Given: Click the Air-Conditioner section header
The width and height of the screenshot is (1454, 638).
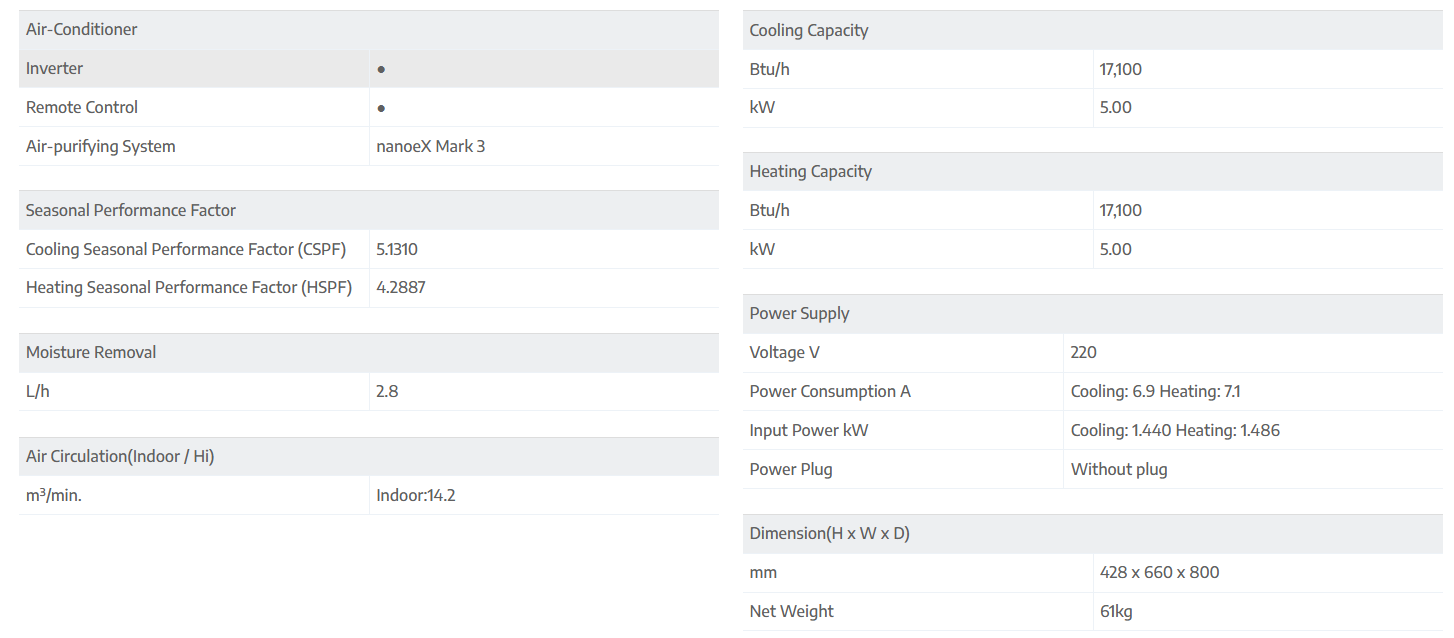Looking at the screenshot, I should pos(82,30).
